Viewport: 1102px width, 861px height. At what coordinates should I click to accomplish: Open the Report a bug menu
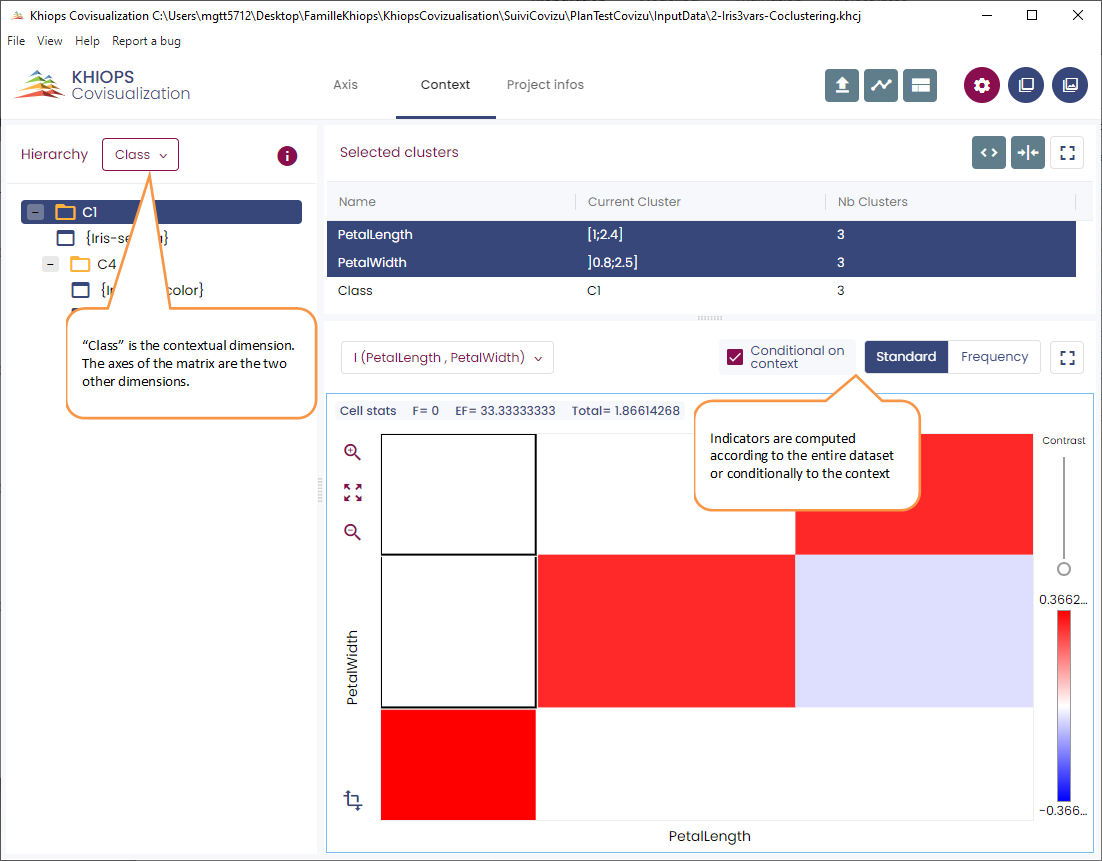[x=146, y=41]
